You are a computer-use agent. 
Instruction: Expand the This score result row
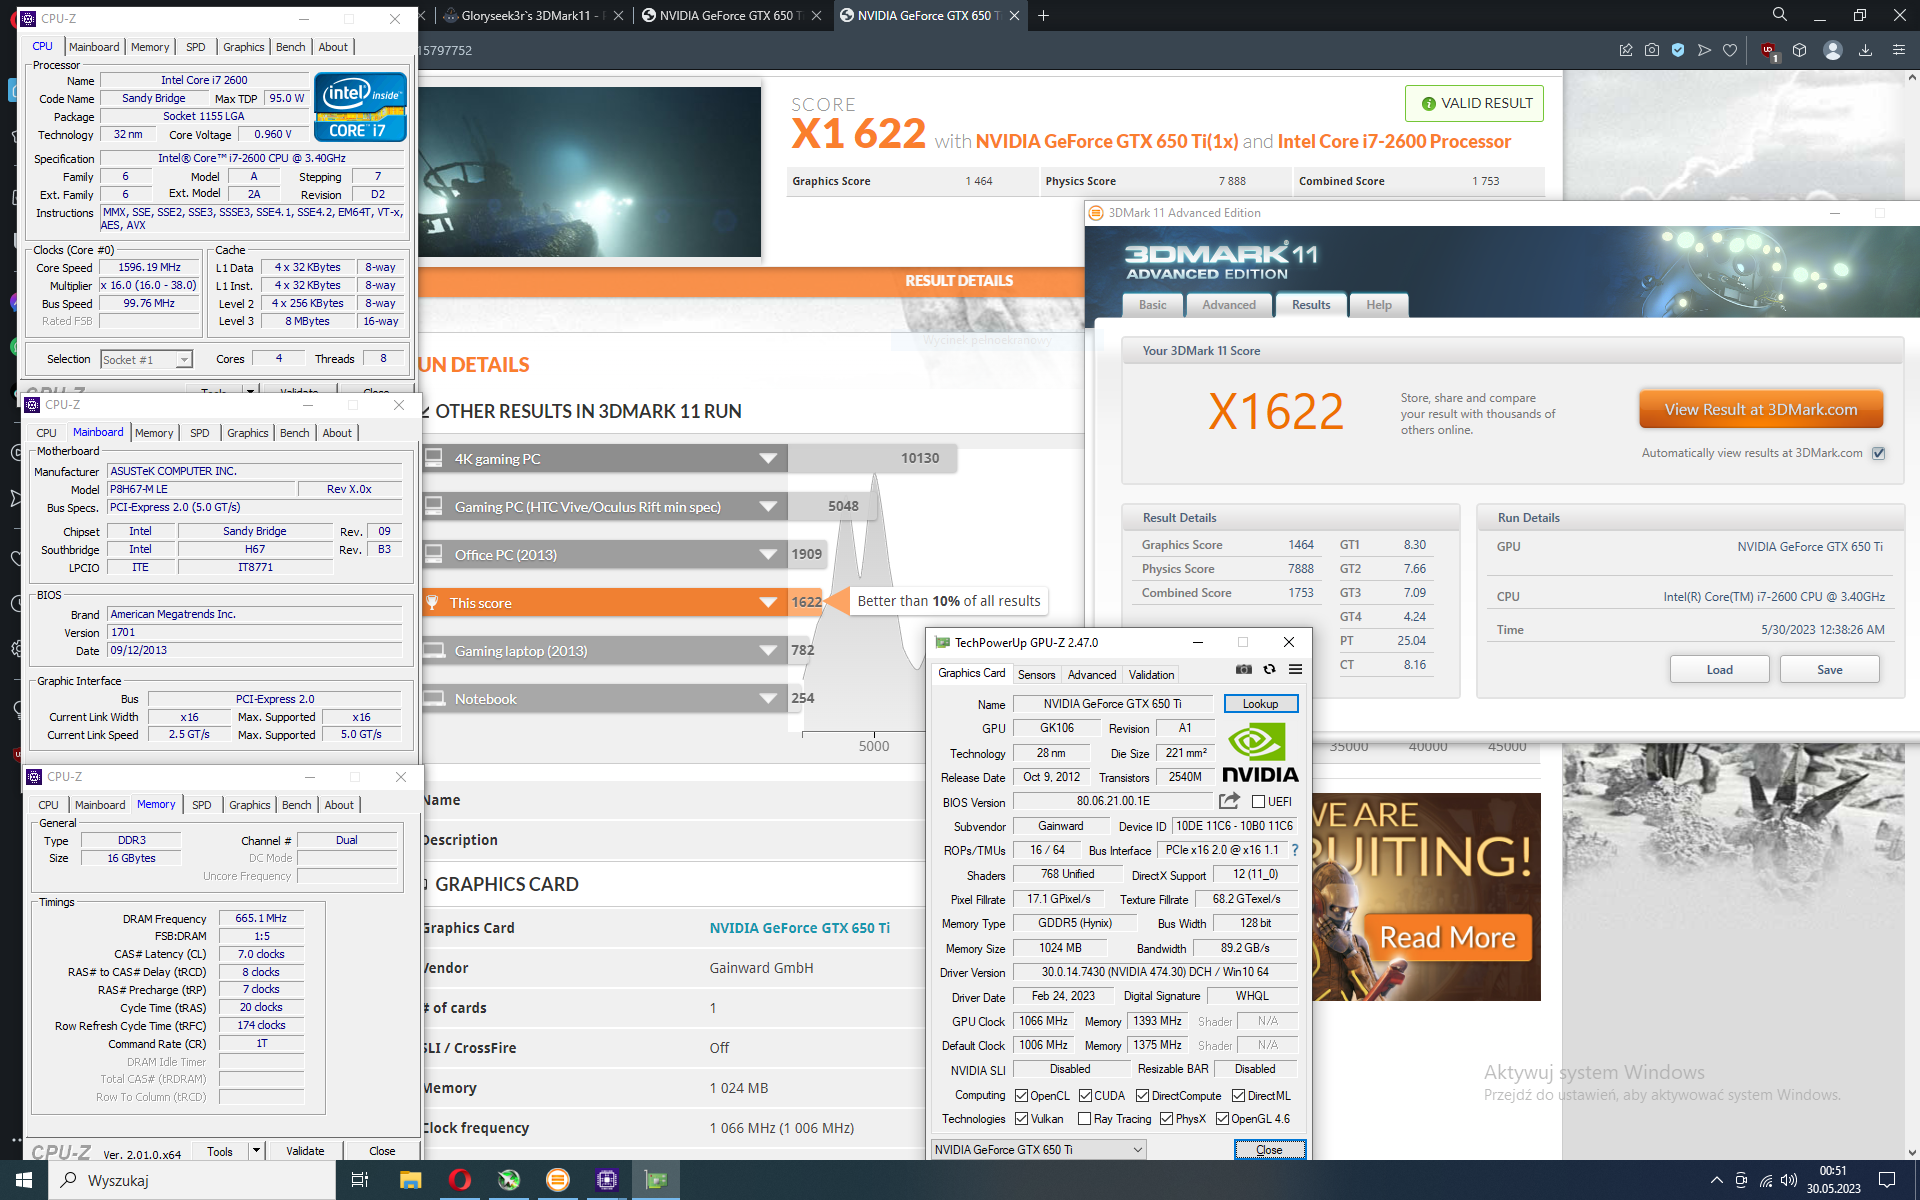(x=768, y=602)
